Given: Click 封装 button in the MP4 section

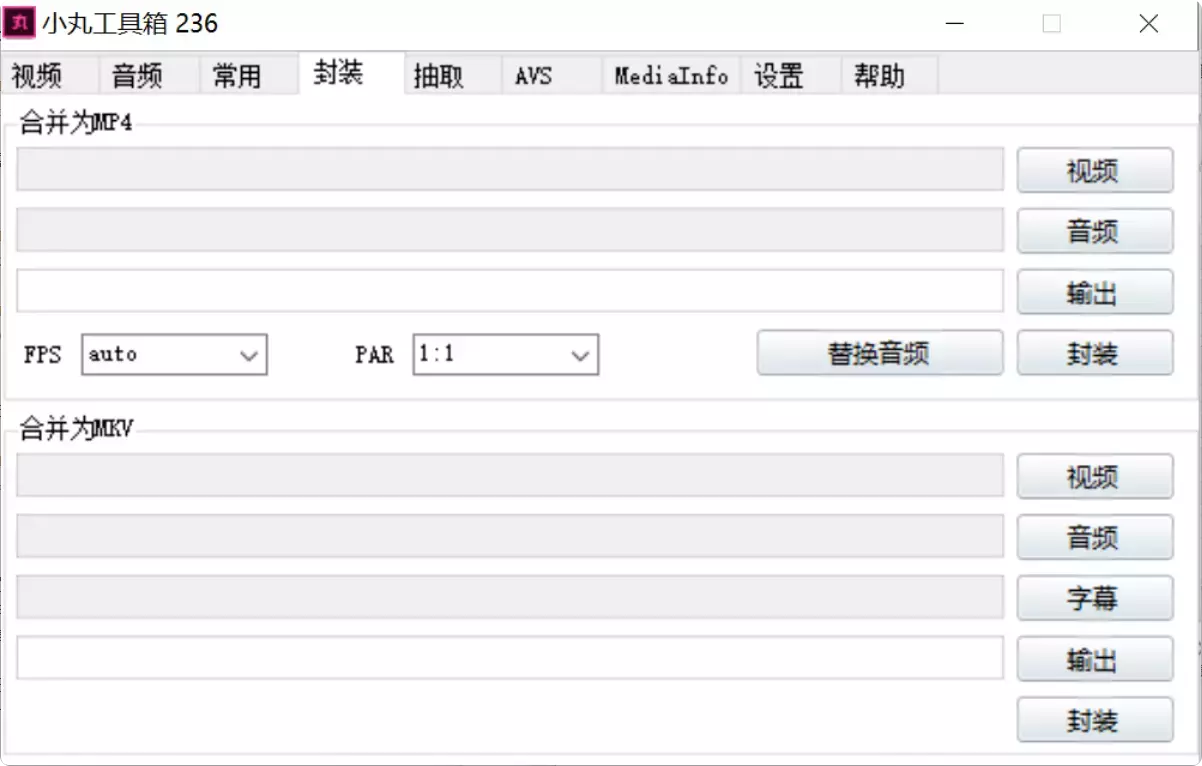Looking at the screenshot, I should tap(1094, 352).
